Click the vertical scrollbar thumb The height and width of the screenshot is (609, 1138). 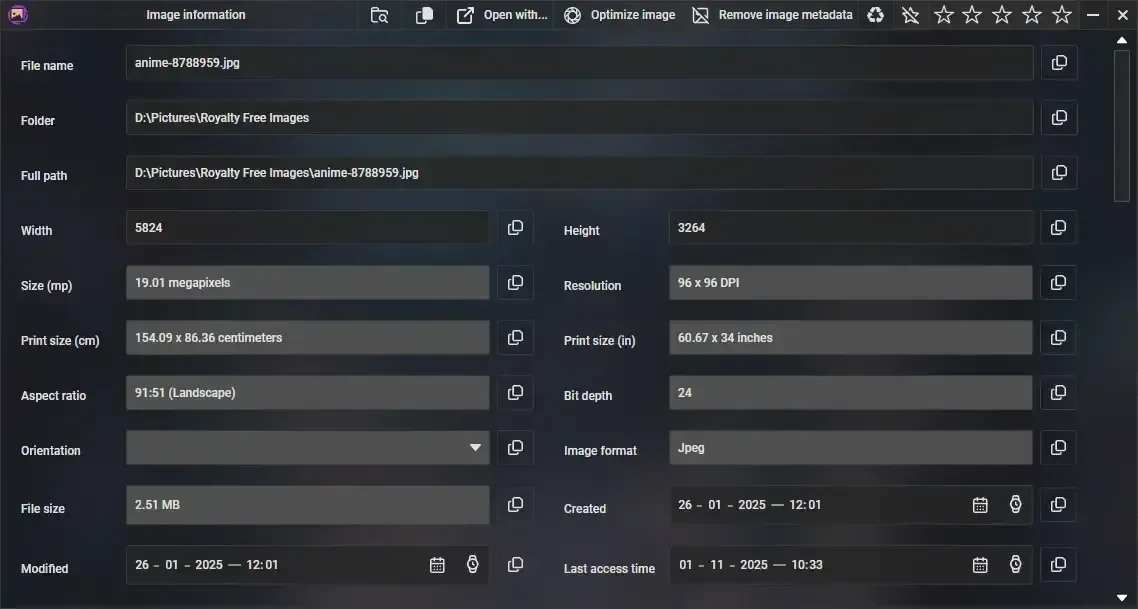click(1122, 126)
